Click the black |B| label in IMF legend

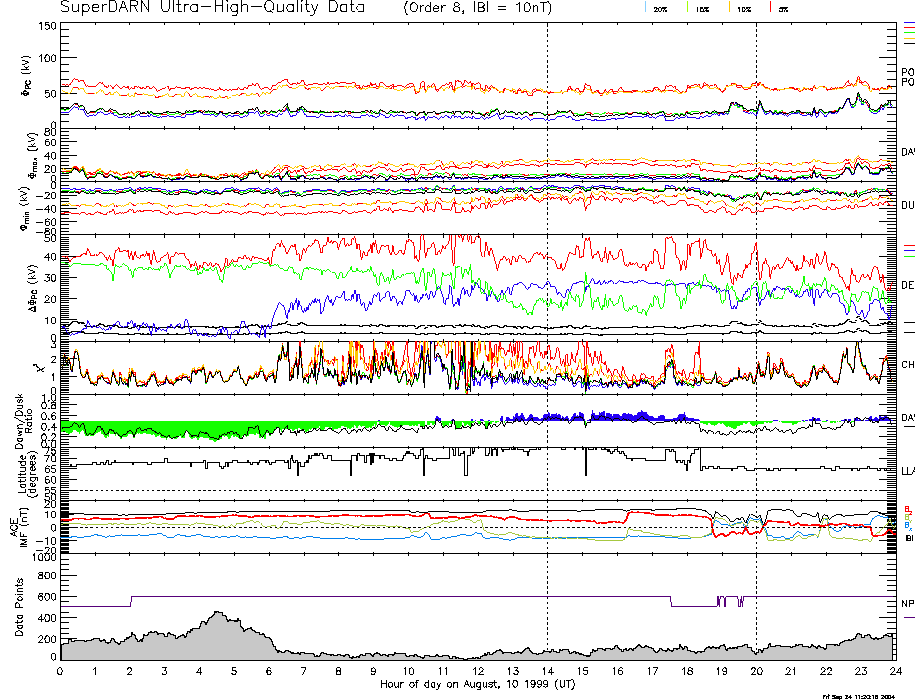909,538
